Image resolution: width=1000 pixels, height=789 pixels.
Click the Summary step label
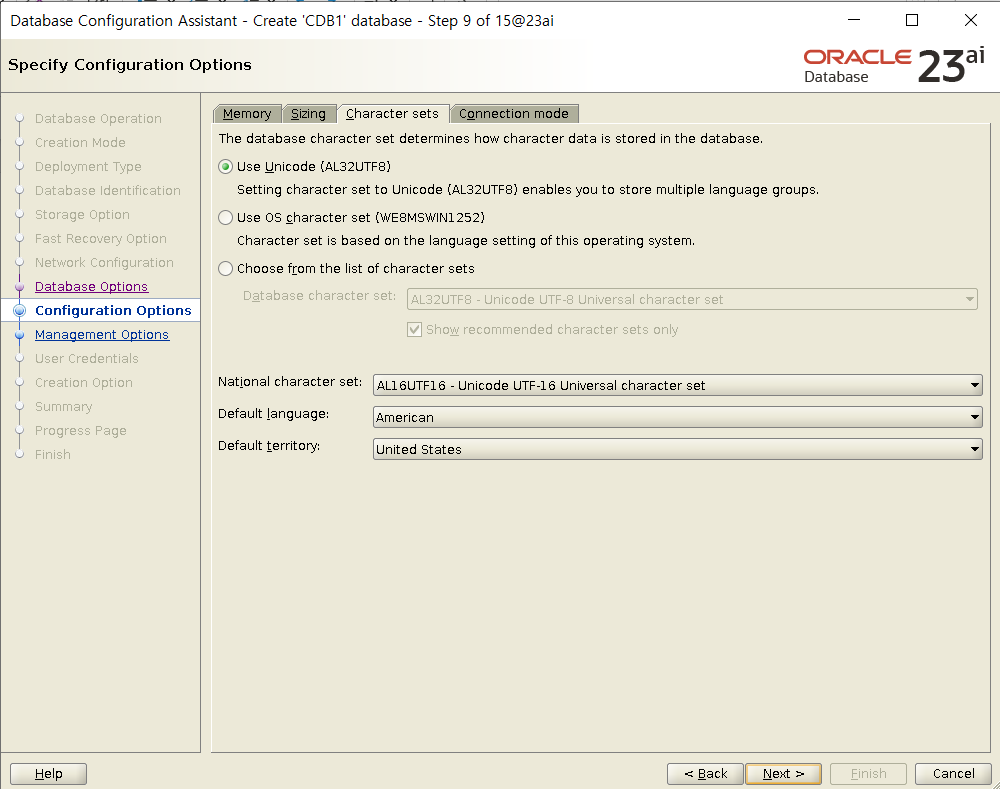tap(64, 407)
